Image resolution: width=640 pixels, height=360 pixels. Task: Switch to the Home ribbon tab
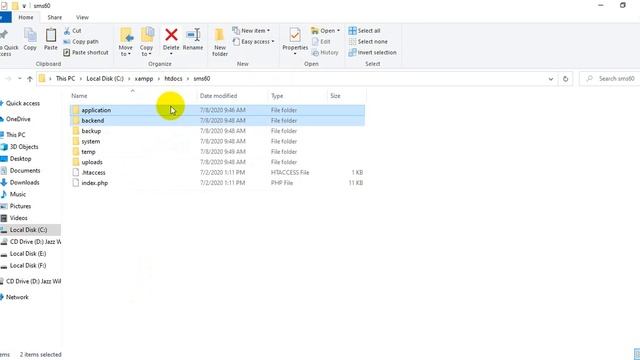[26, 18]
